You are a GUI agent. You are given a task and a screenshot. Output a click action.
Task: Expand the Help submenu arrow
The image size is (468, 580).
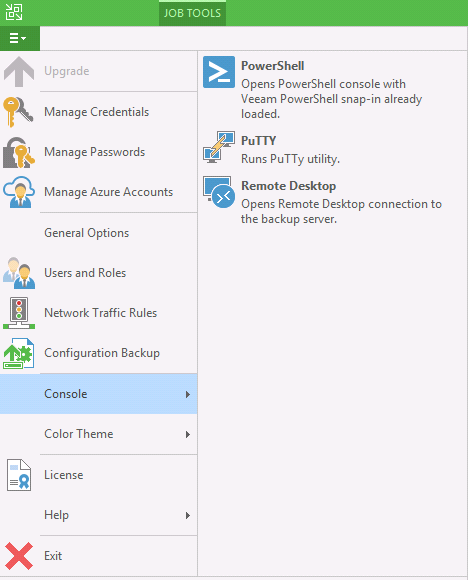188,516
